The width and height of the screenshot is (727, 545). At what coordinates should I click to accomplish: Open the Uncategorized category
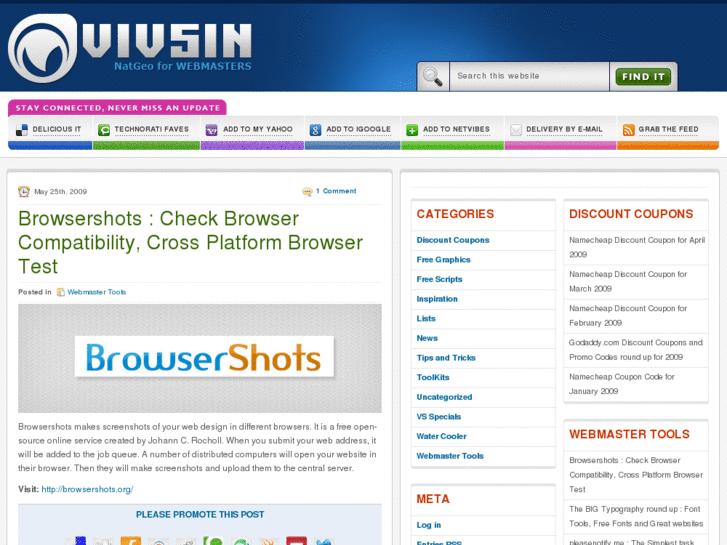click(x=444, y=397)
